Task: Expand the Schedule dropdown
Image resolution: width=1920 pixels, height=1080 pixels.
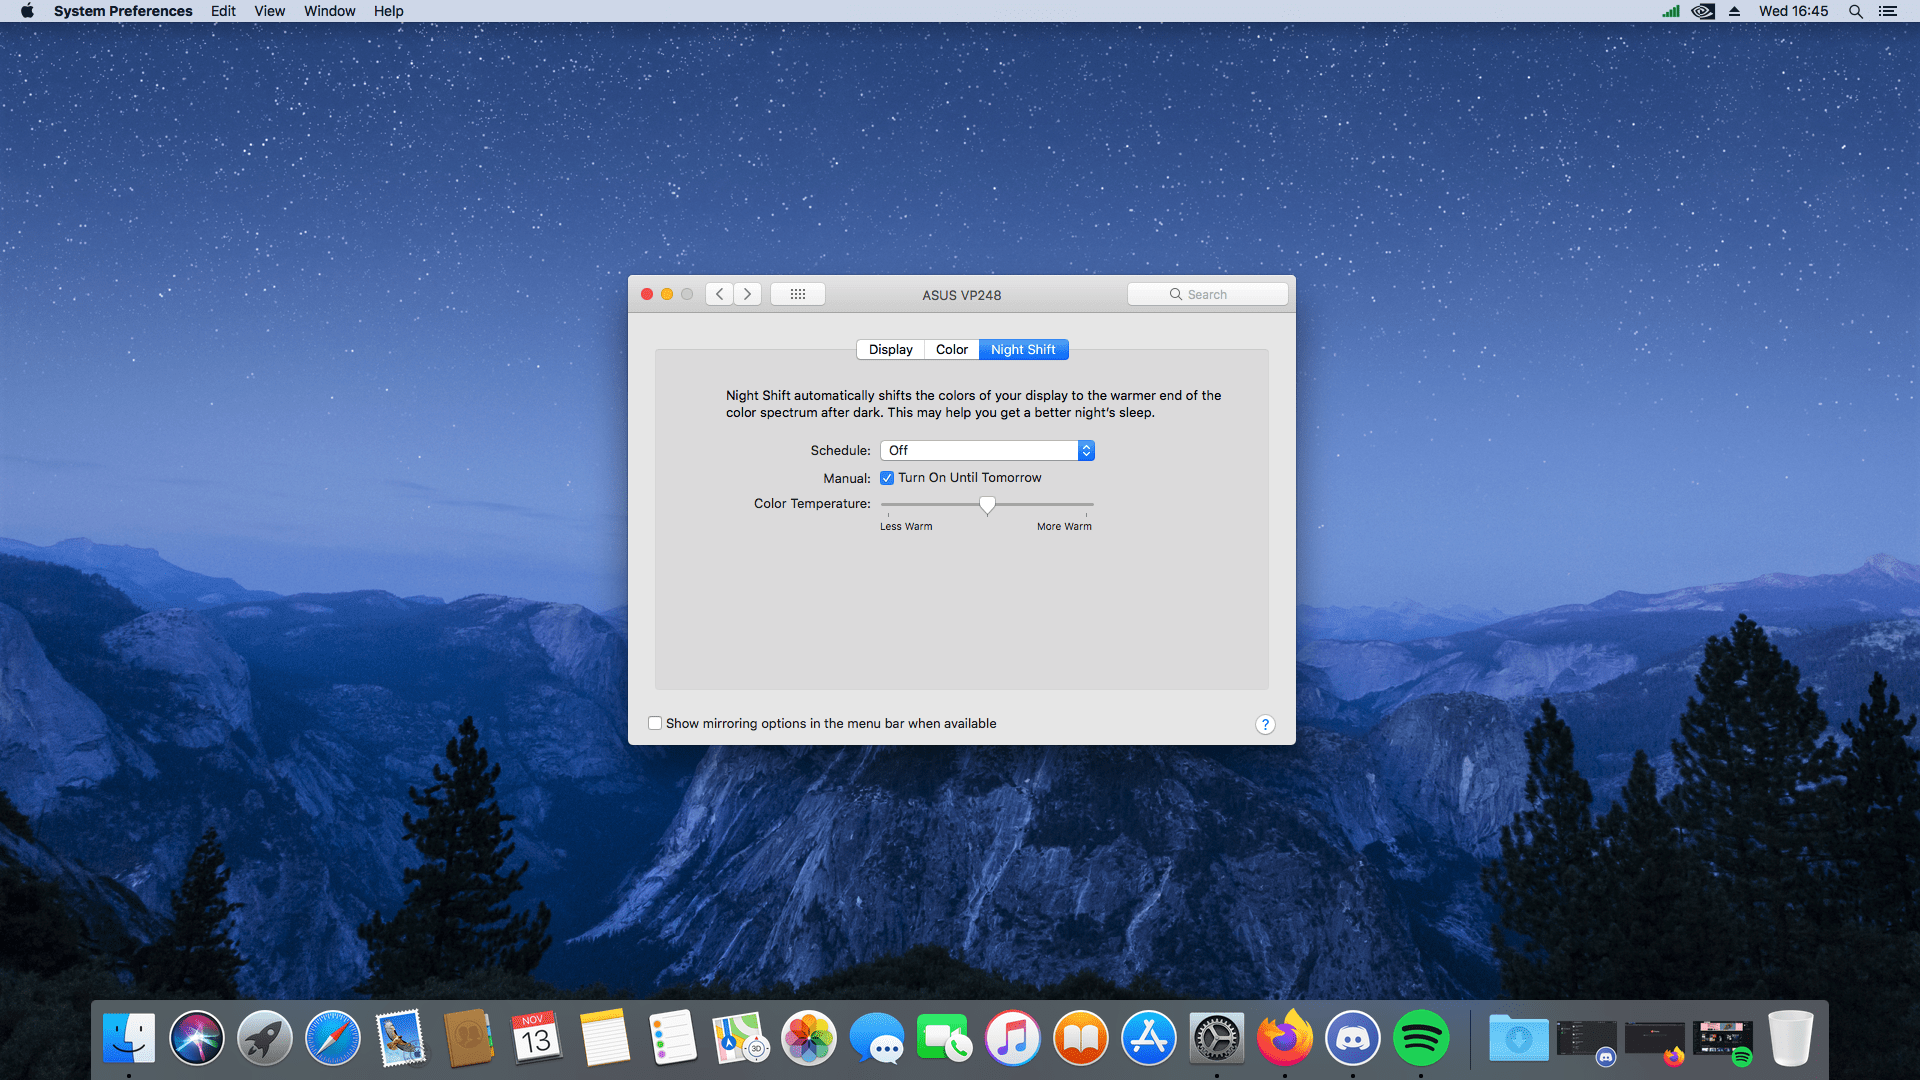Action: (x=987, y=451)
